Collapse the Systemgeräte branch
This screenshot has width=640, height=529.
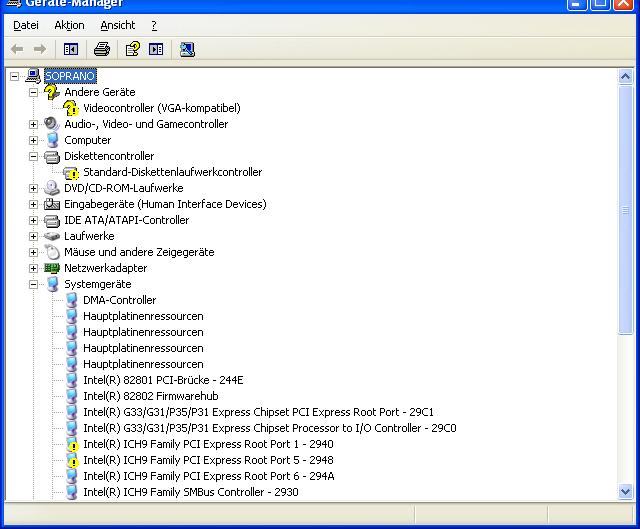pyautogui.click(x=33, y=285)
